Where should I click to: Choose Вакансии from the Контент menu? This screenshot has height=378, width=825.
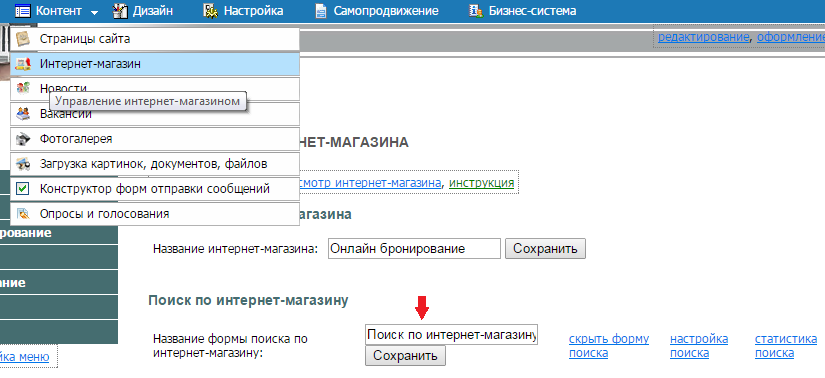click(155, 114)
